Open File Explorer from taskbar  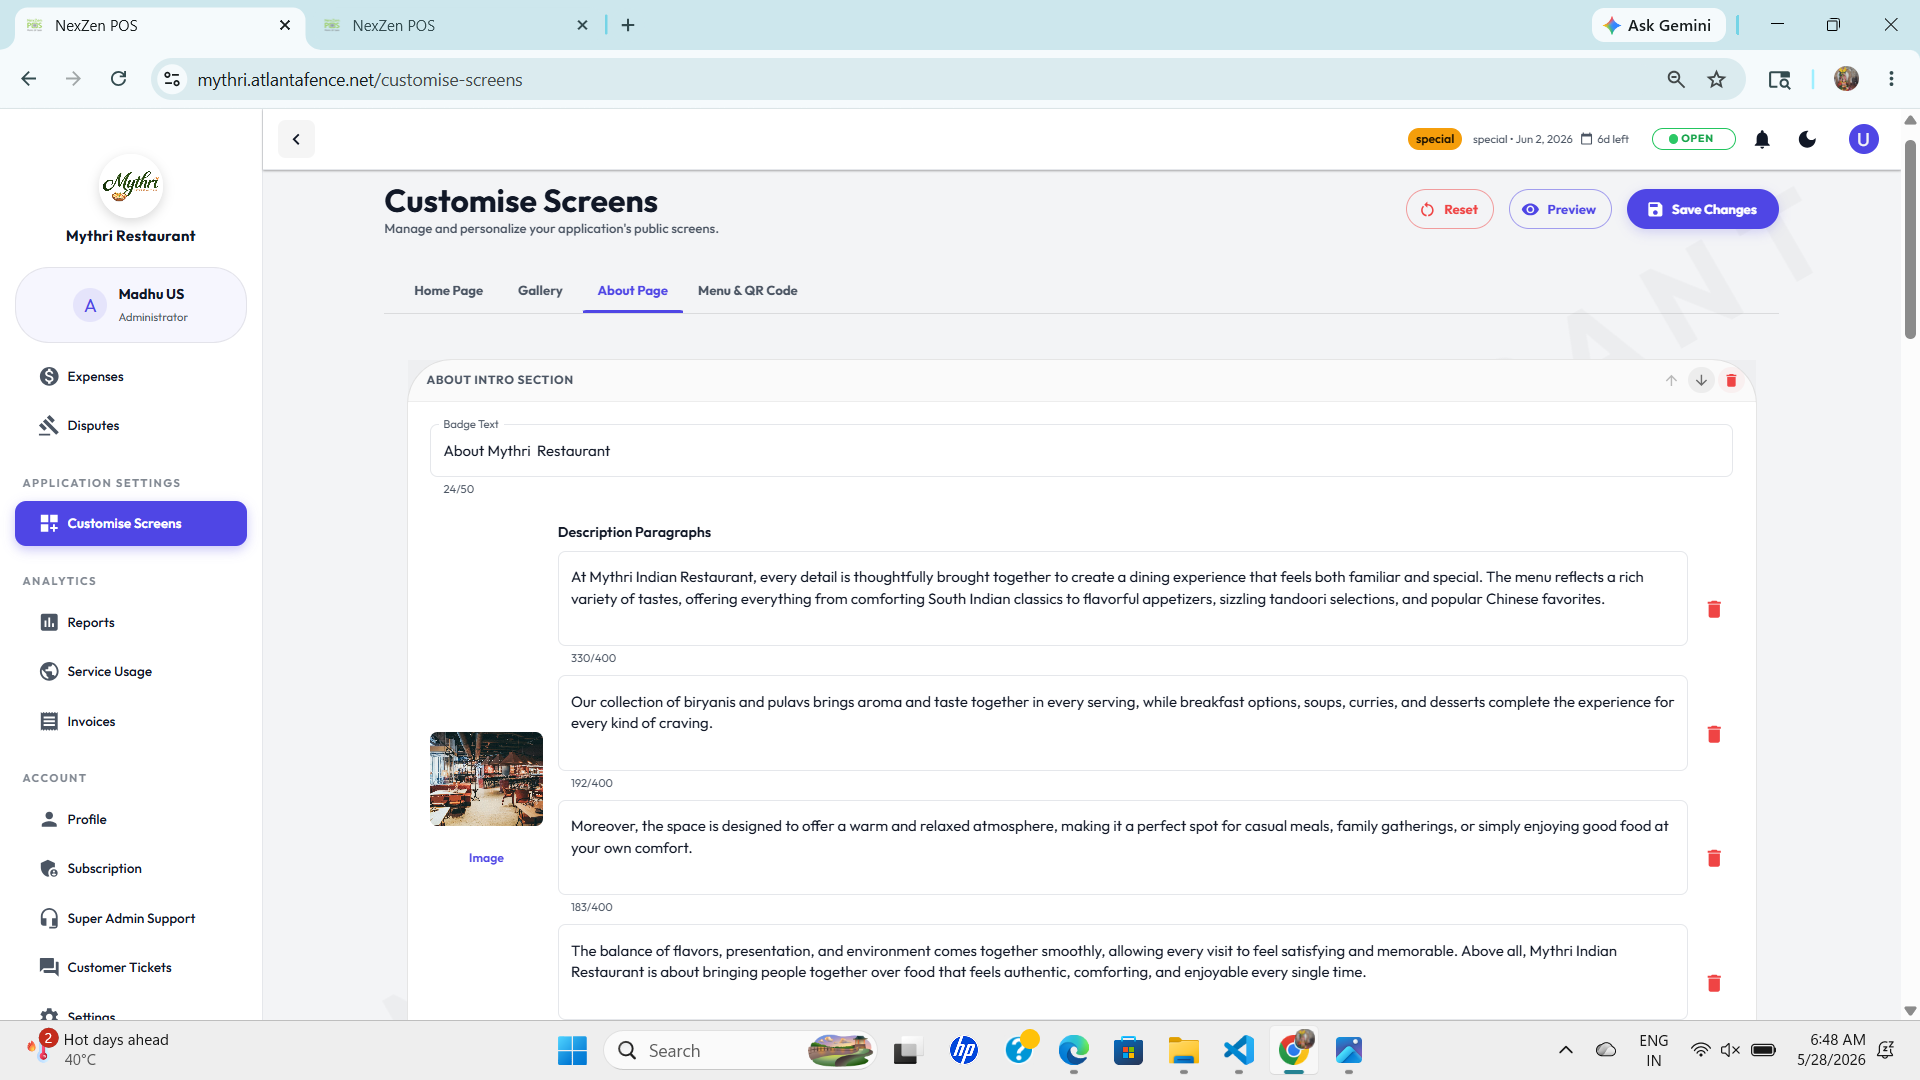tap(1183, 1050)
